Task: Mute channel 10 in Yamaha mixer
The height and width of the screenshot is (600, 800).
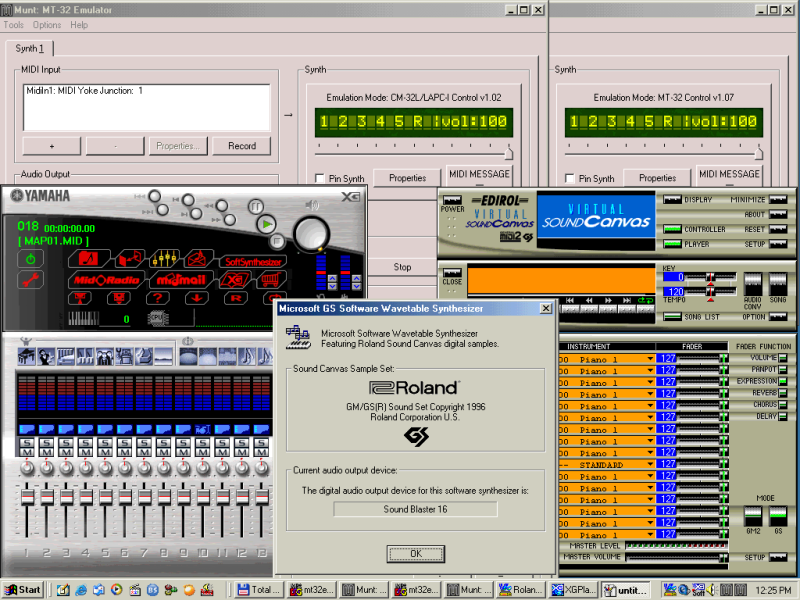Action: pyautogui.click(x=203, y=452)
